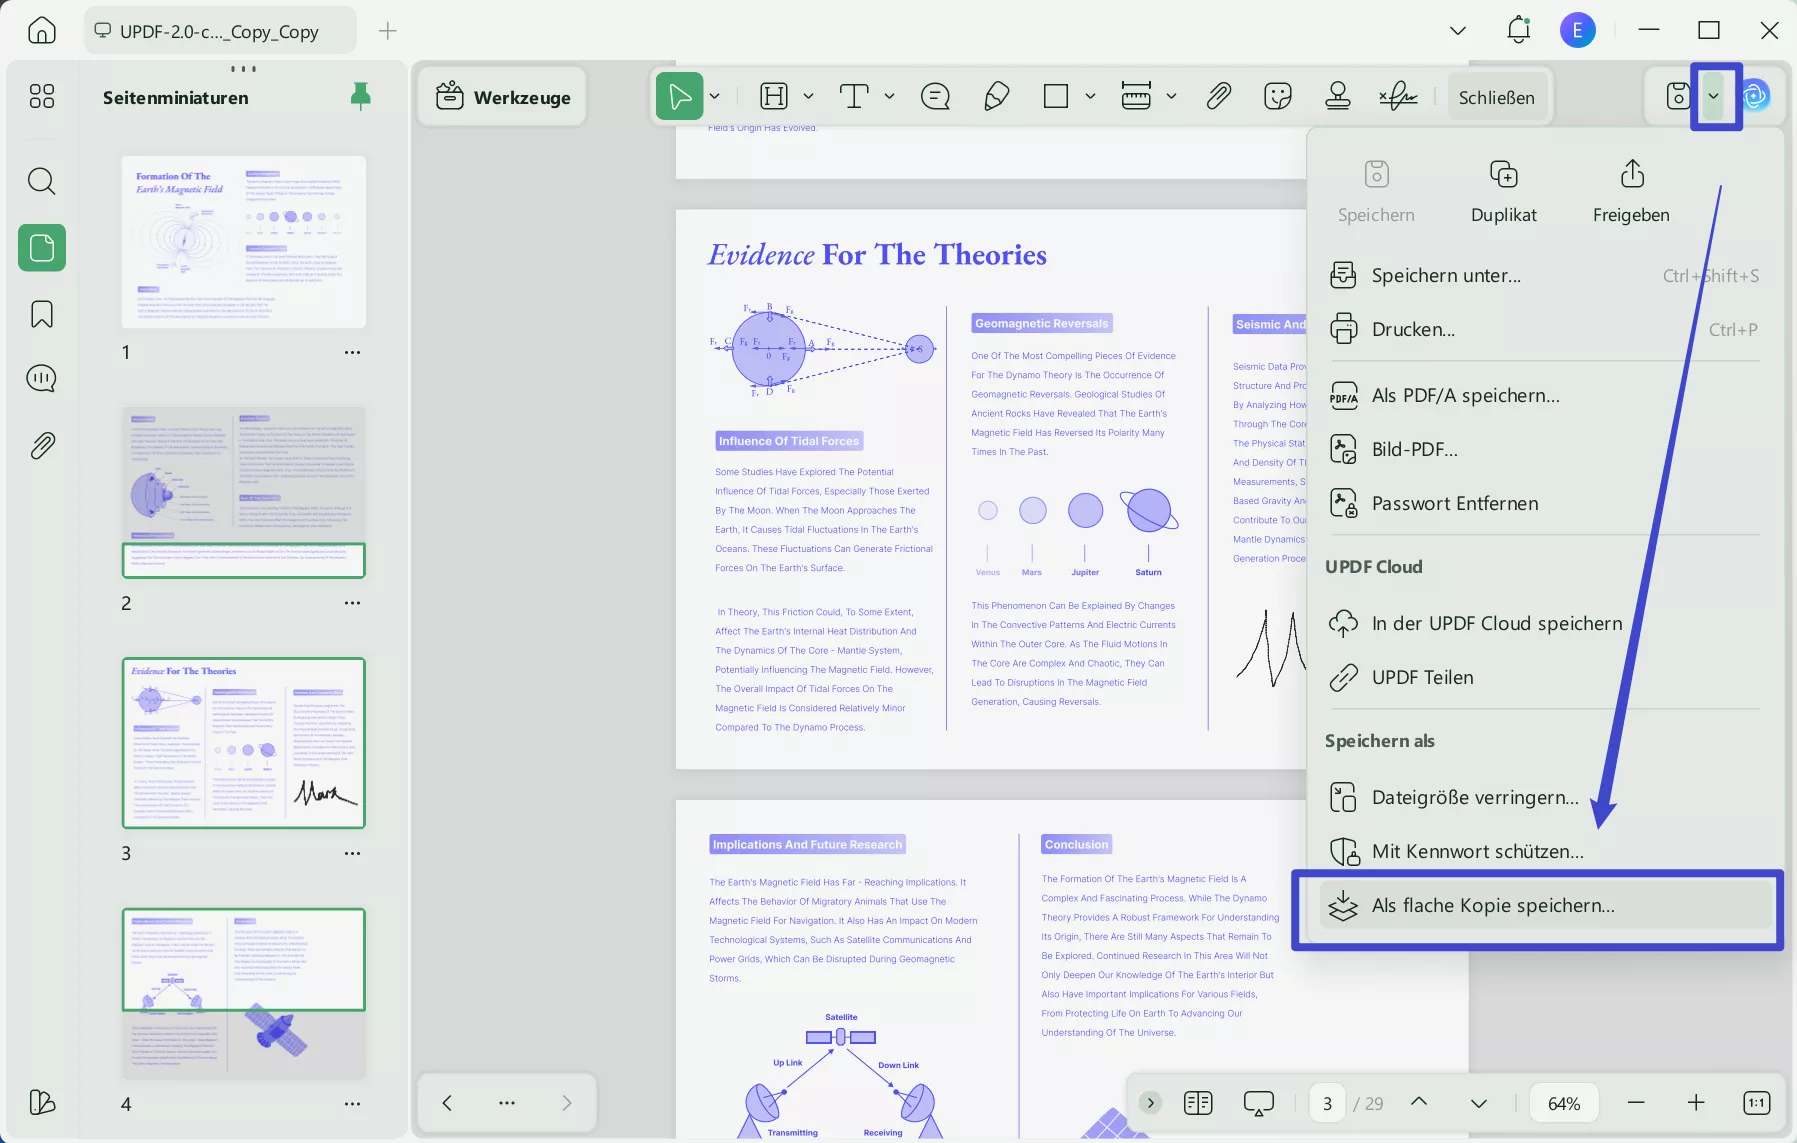Select the pencil drawing tool
1797x1143 pixels.
[996, 97]
